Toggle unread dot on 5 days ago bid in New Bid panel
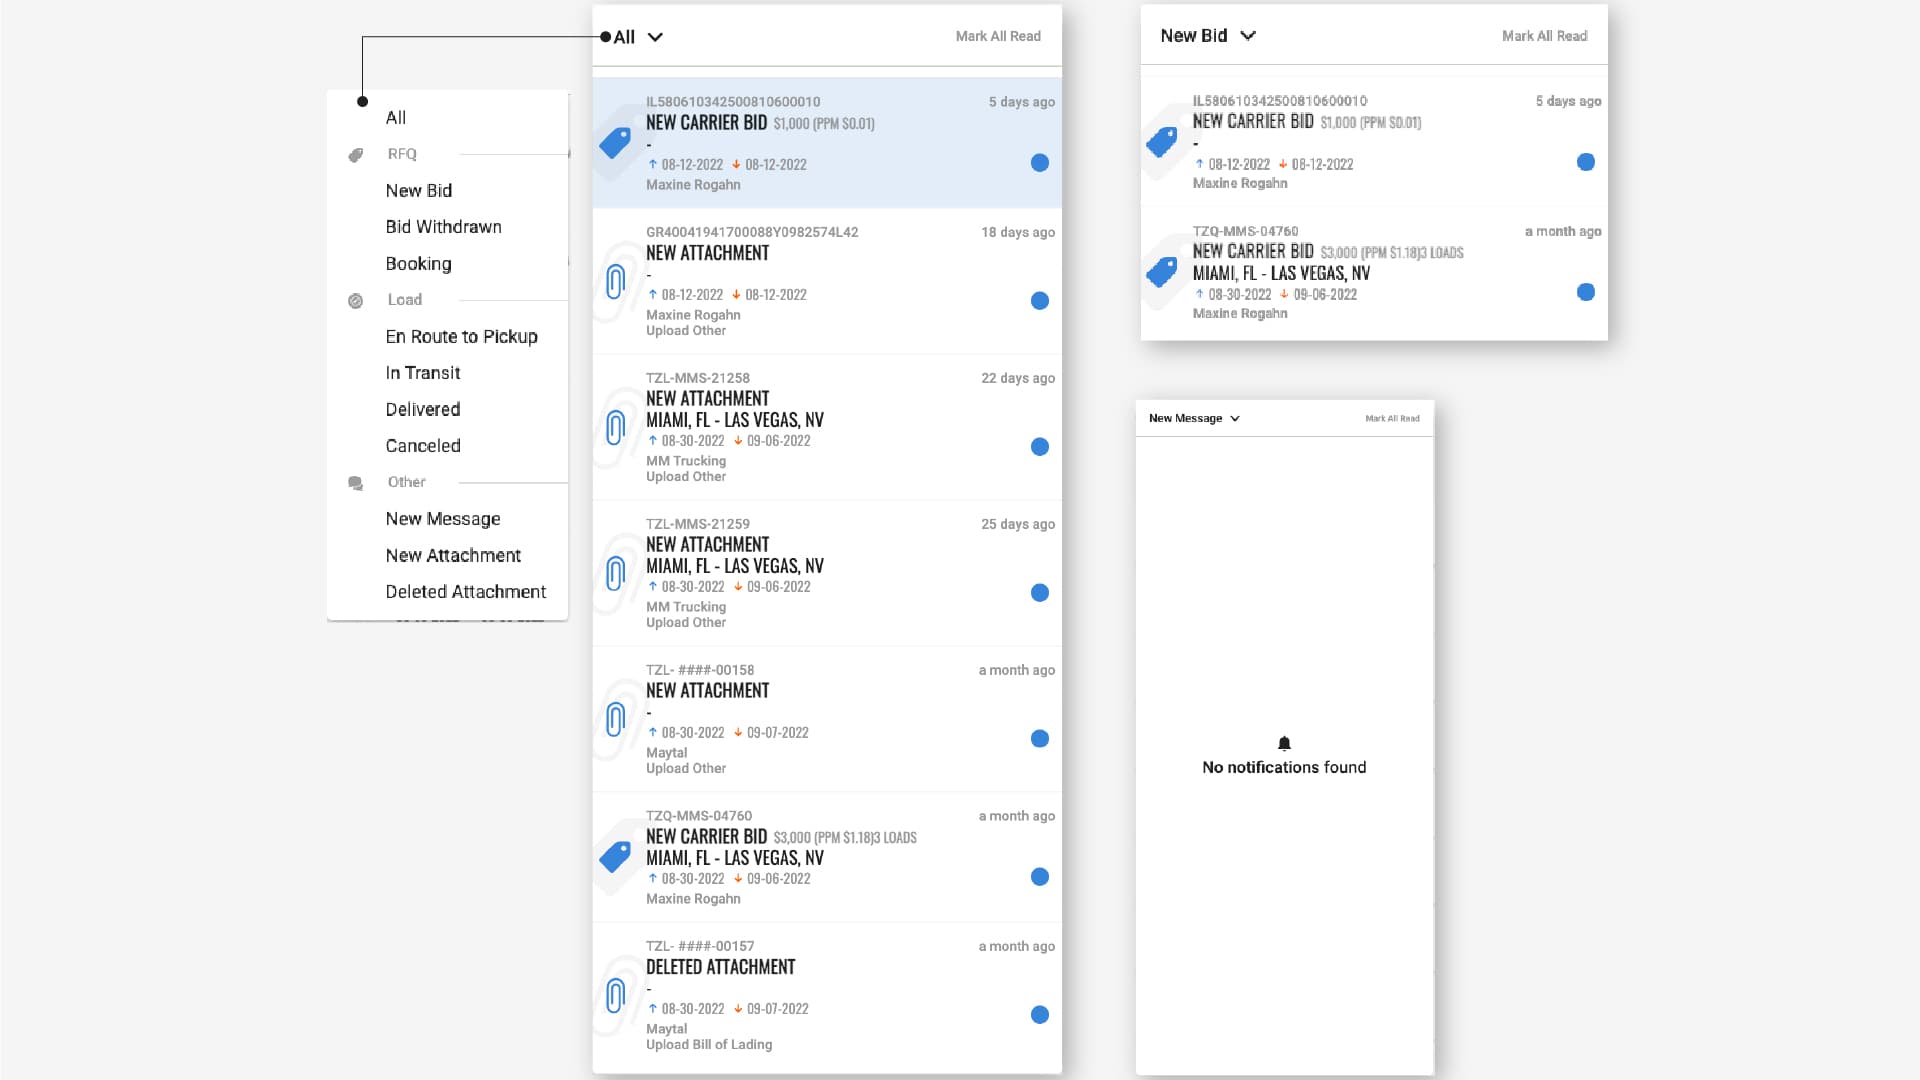This screenshot has width=1920, height=1080. click(1586, 162)
